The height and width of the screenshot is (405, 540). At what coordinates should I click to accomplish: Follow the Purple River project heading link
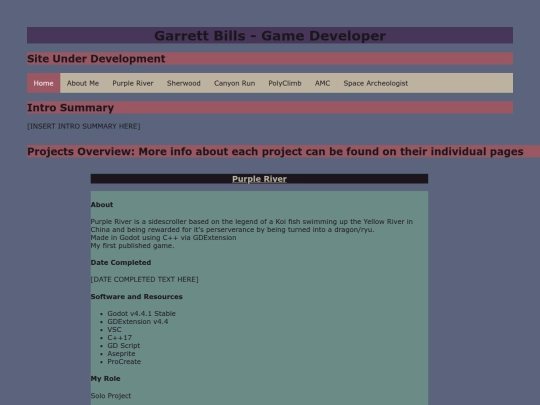click(x=259, y=179)
